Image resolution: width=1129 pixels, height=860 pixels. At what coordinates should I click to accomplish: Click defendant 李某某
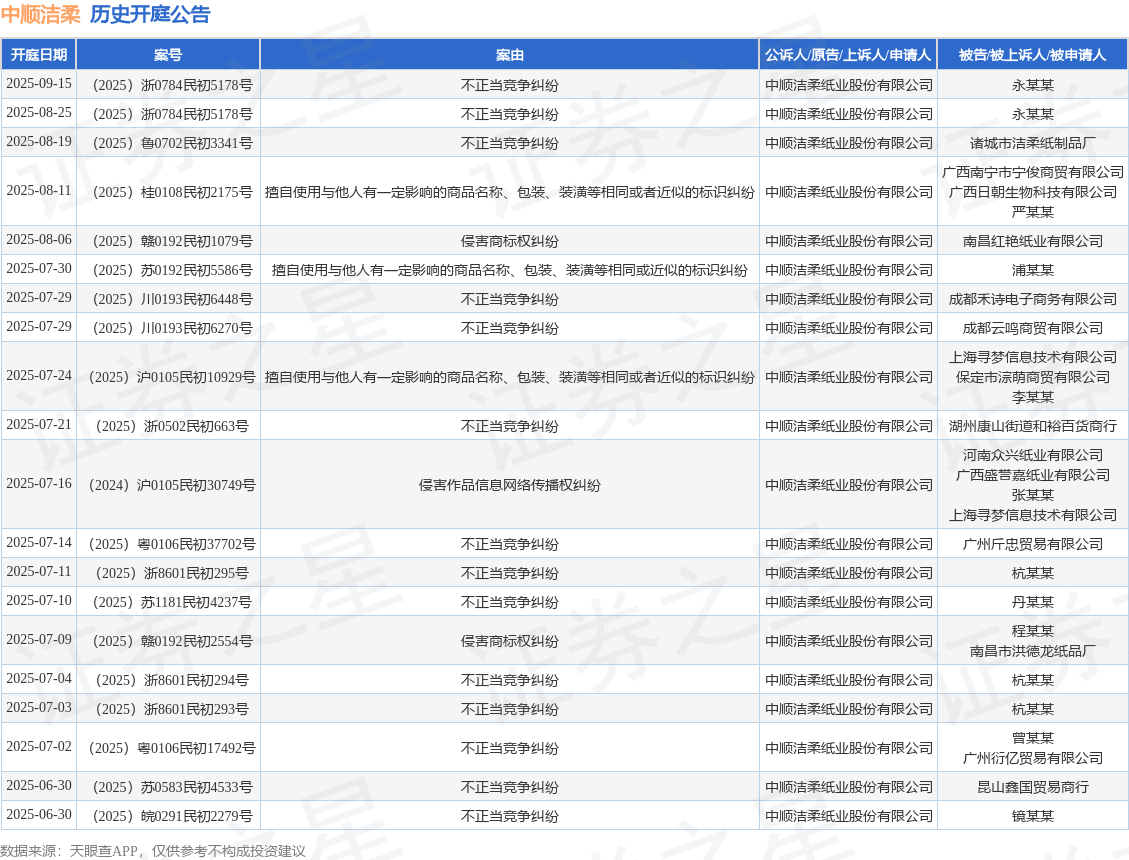pos(1033,397)
